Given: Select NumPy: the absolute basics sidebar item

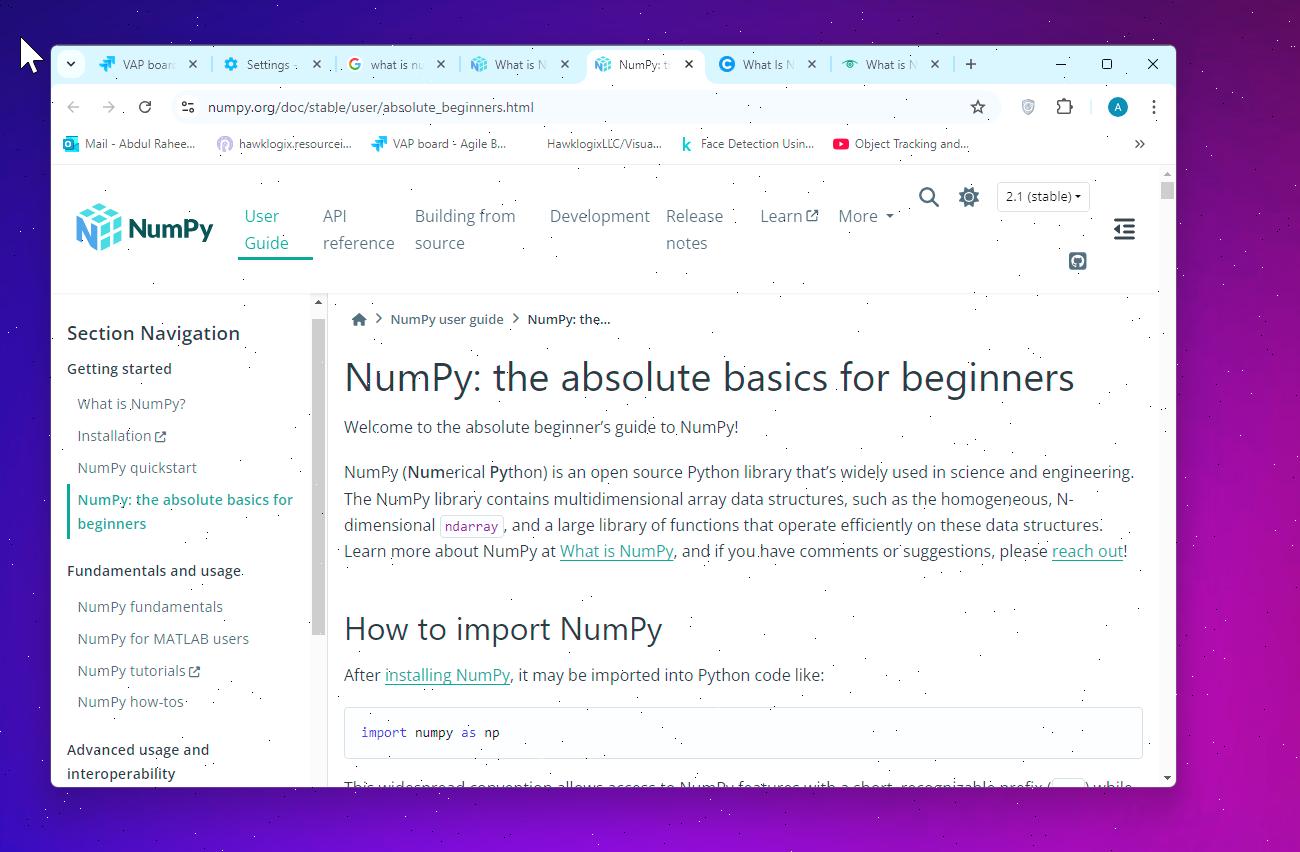Looking at the screenshot, I should (x=185, y=511).
